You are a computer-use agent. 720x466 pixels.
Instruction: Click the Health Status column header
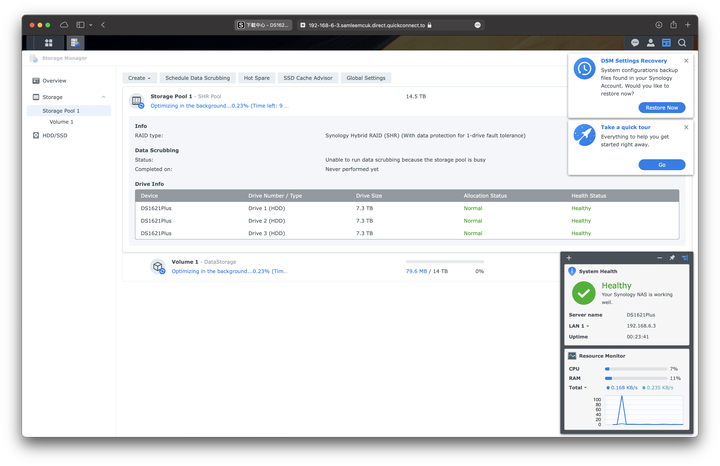589,196
